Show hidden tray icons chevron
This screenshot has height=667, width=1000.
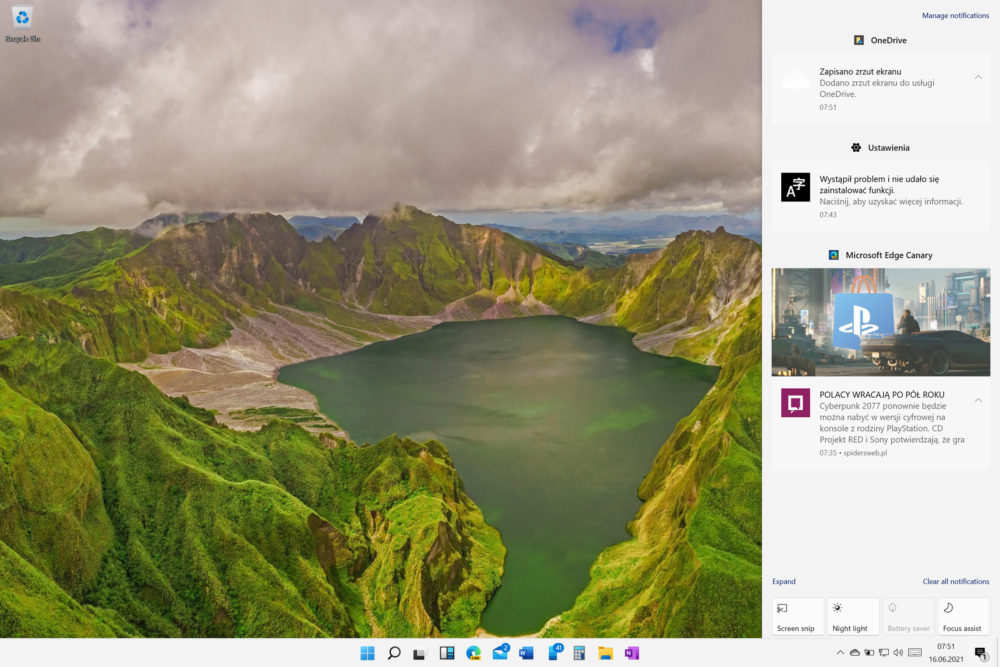click(840, 652)
